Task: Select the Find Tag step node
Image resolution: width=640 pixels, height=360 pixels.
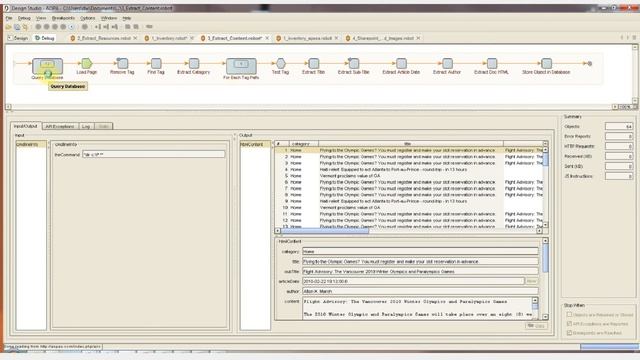Action: (x=156, y=63)
